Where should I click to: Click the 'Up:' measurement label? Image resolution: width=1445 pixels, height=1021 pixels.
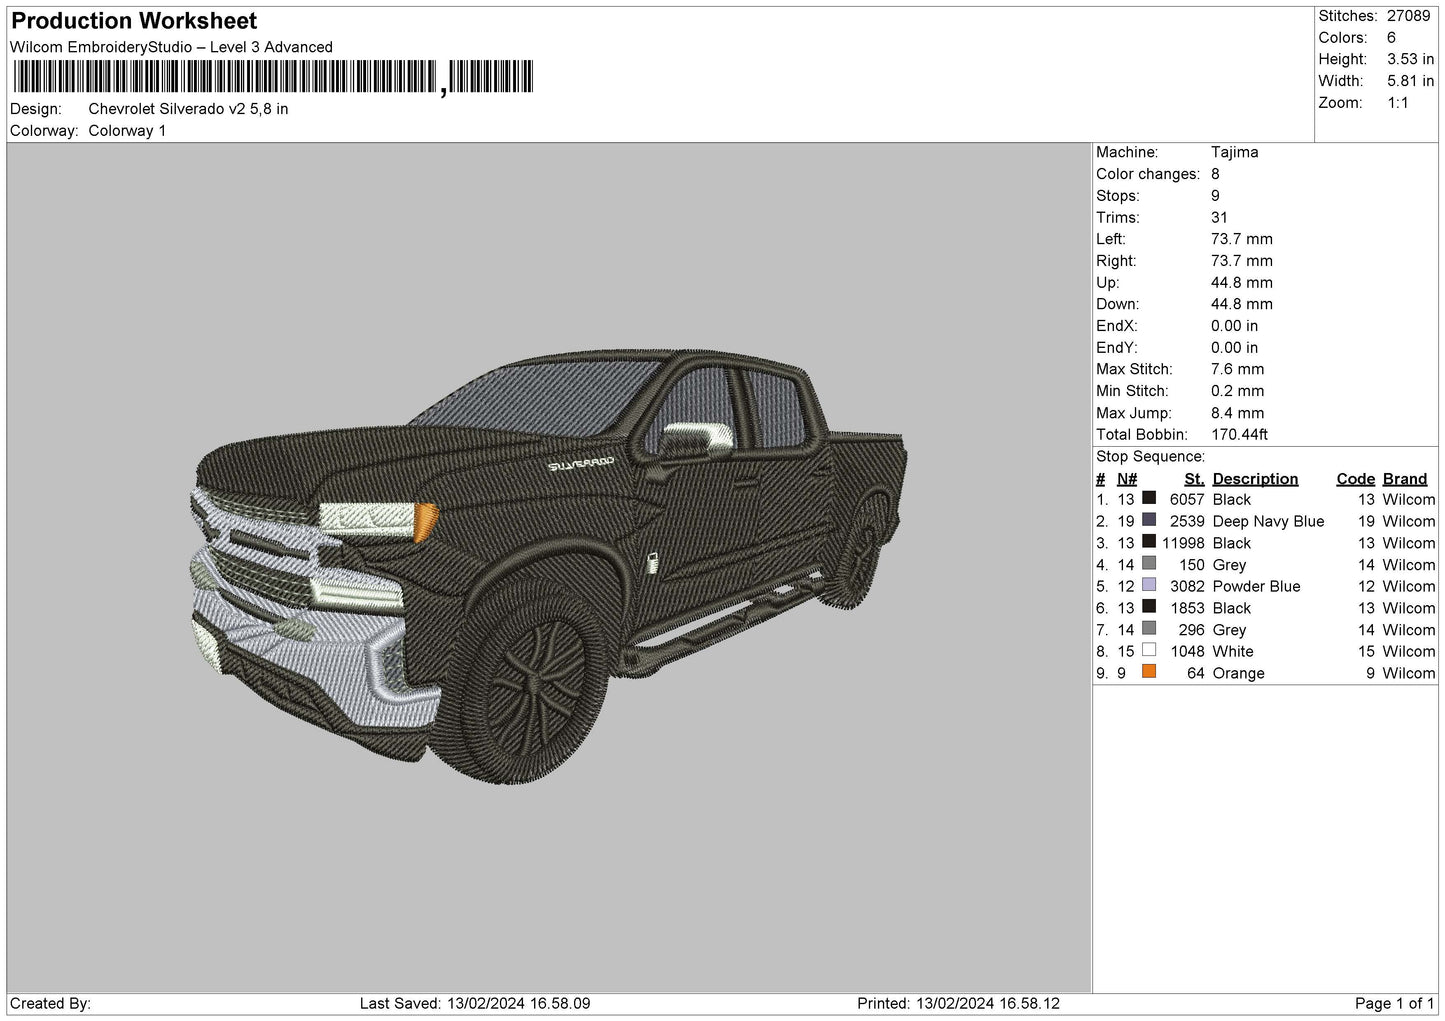[1107, 283]
